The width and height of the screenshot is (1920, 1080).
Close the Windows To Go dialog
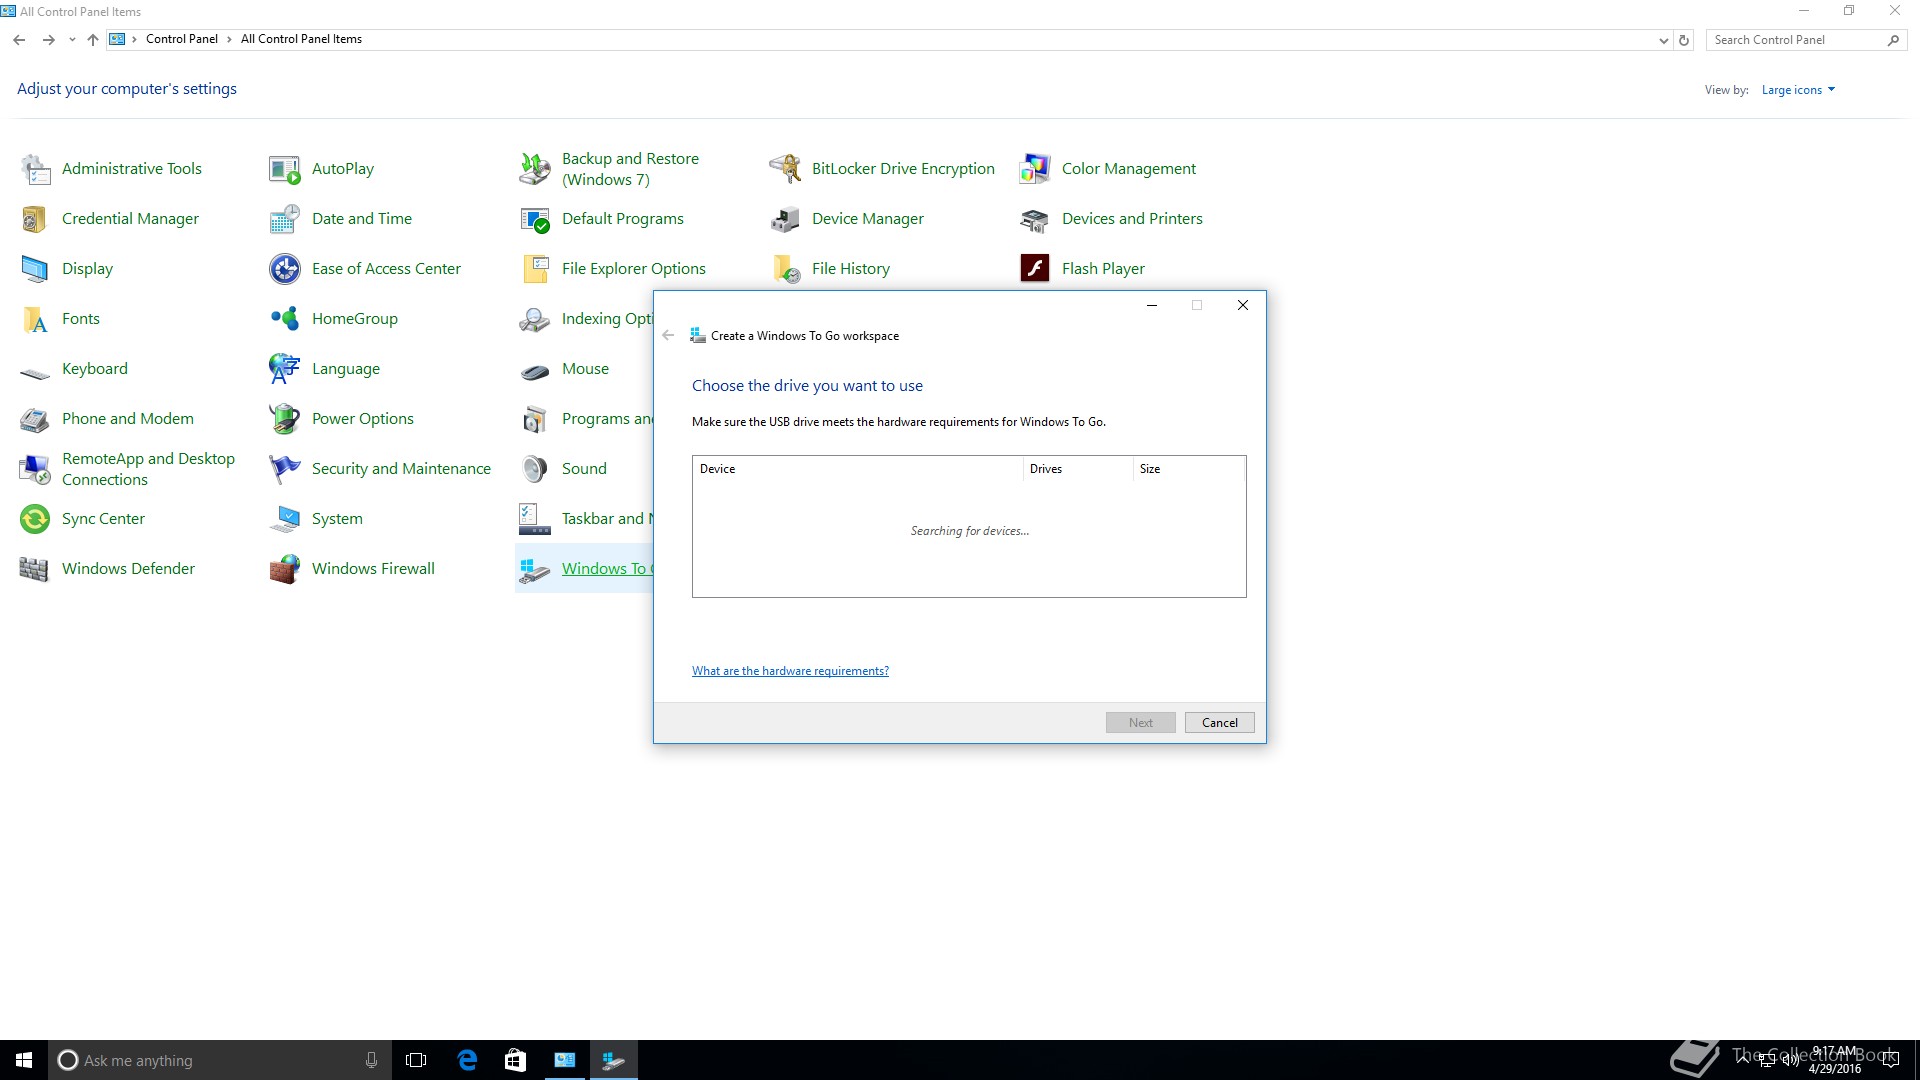(1242, 305)
